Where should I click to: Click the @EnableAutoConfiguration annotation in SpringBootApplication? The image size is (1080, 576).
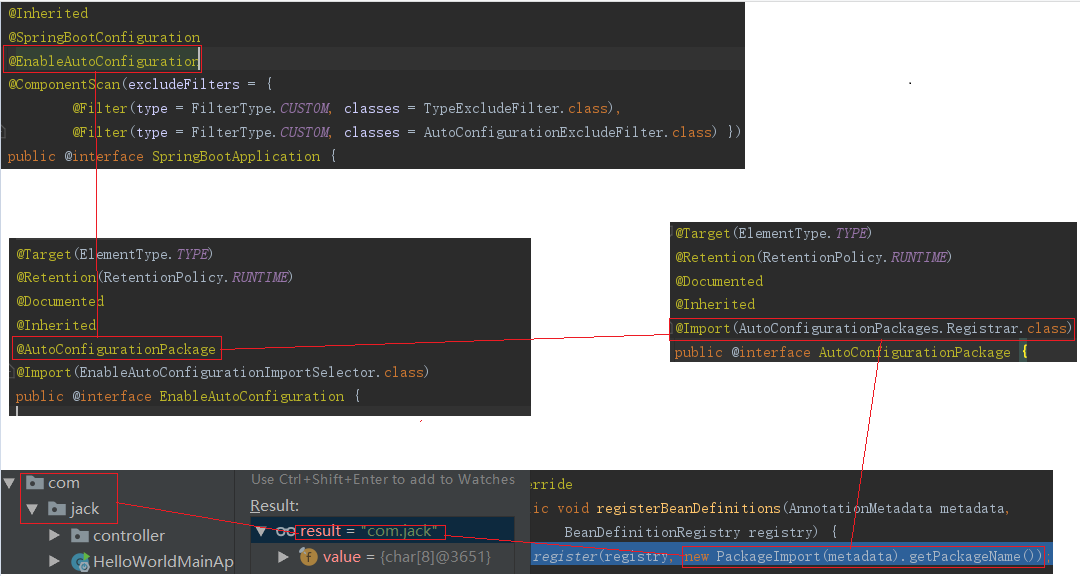(104, 61)
